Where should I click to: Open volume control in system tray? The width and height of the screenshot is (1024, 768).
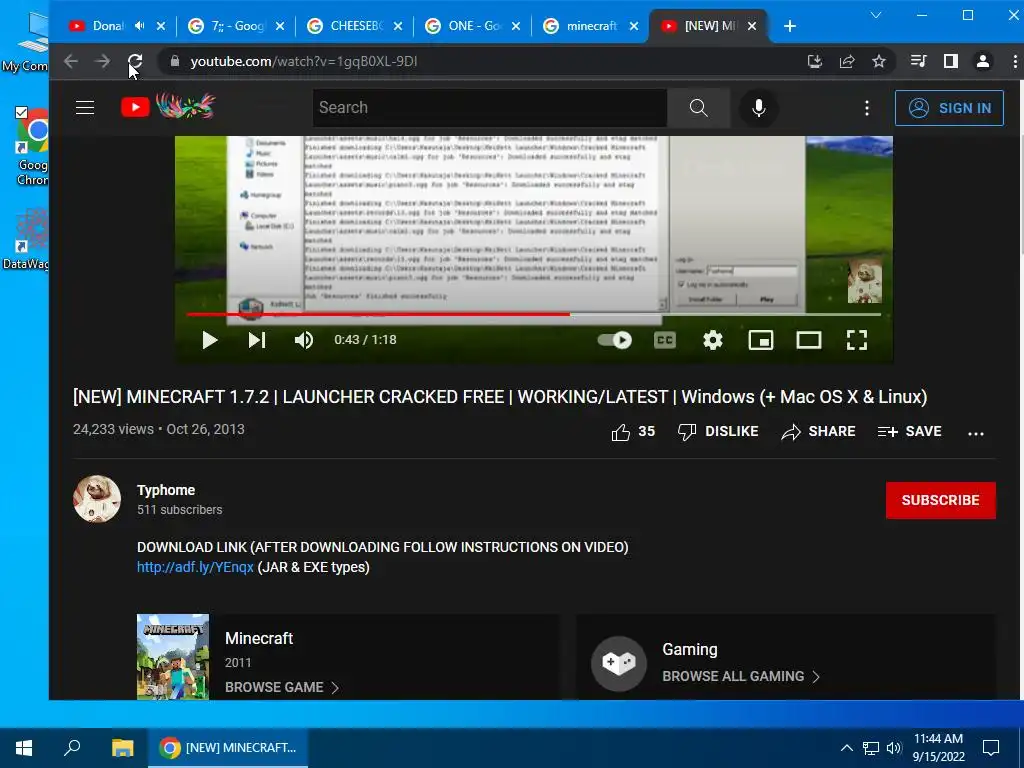click(894, 748)
